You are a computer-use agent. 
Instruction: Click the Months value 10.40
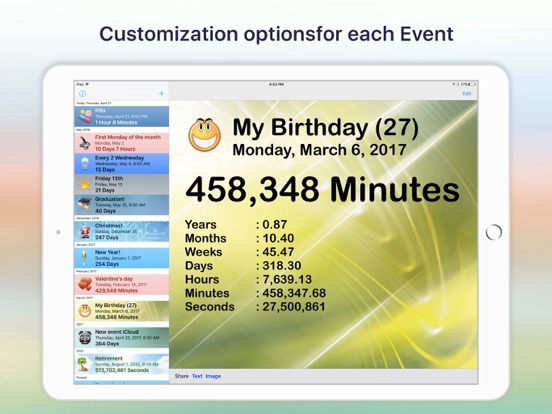(x=278, y=238)
